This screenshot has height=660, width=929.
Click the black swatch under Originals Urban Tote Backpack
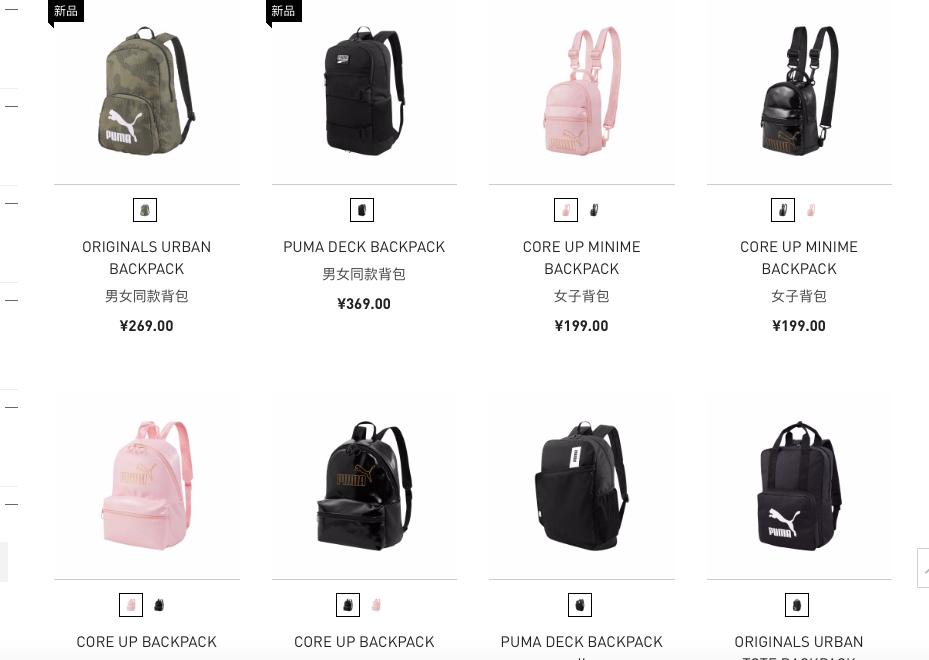pos(797,605)
